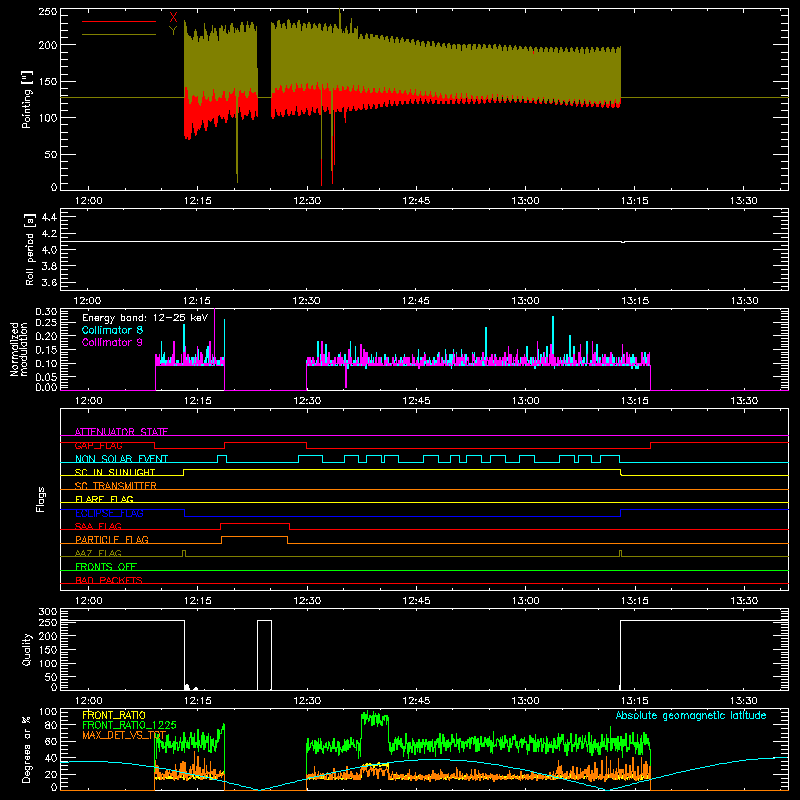Image resolution: width=800 pixels, height=800 pixels.
Task: Click the Collimator 8 legend entry
Action: tap(112, 330)
